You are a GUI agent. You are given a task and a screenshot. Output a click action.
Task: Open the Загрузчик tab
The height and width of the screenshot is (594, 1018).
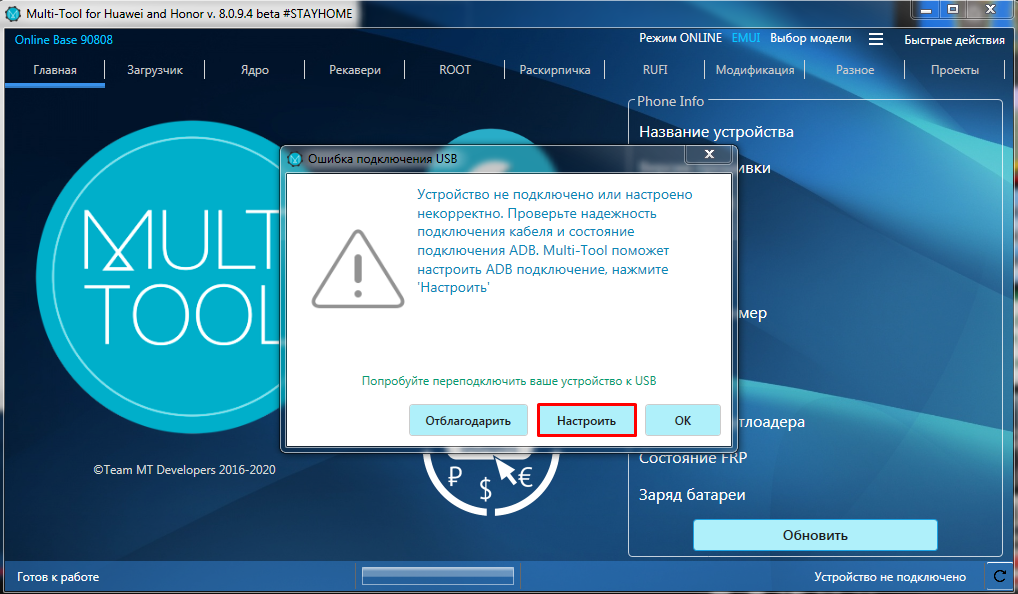155,70
